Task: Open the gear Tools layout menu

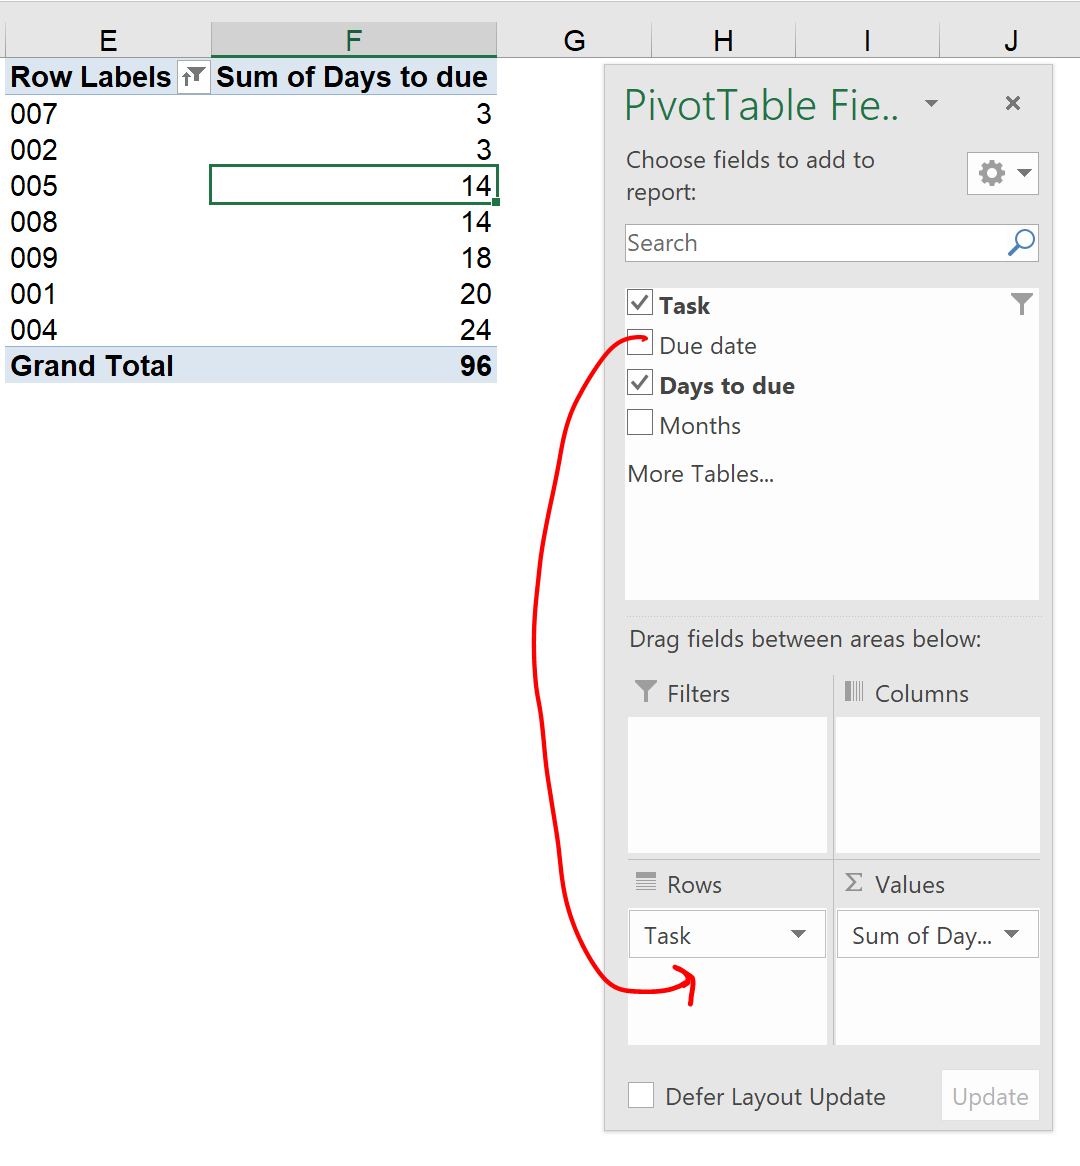Action: click(x=1002, y=173)
